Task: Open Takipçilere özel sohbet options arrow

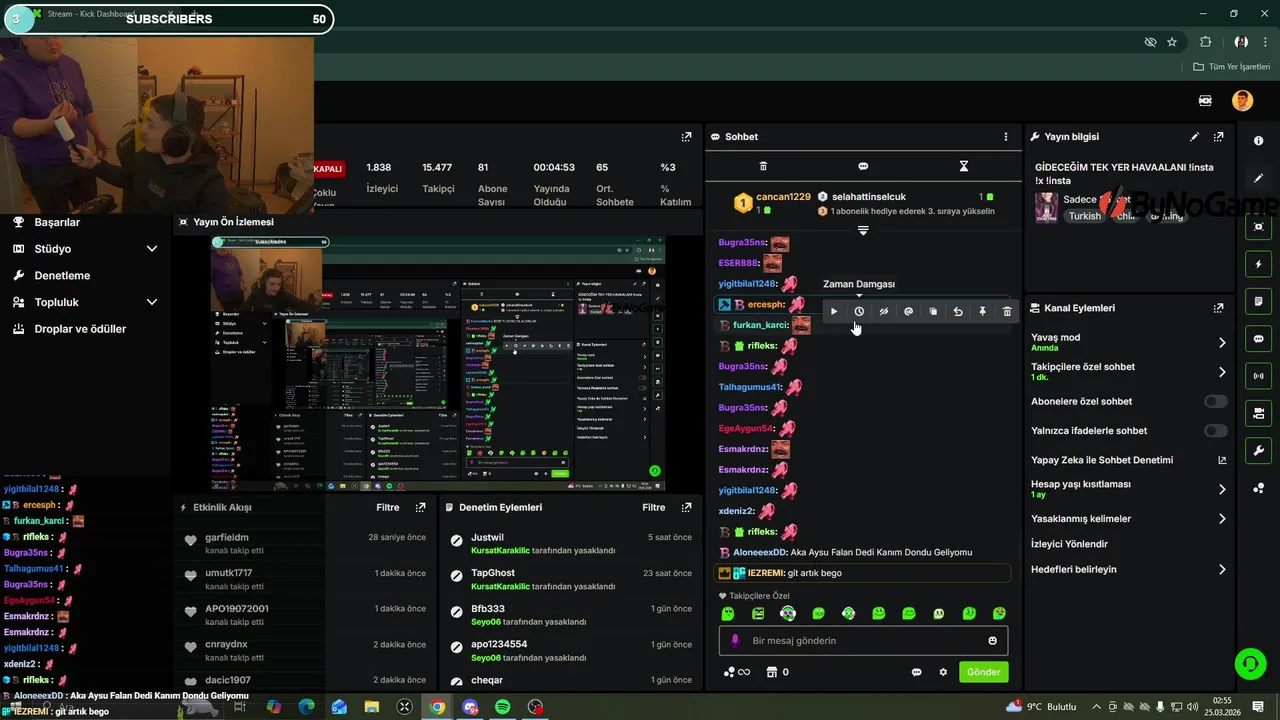Action: 1222,372
